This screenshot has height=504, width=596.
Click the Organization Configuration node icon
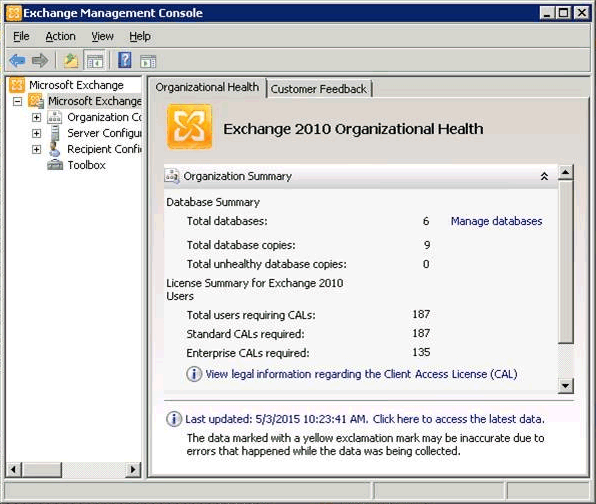click(x=55, y=117)
